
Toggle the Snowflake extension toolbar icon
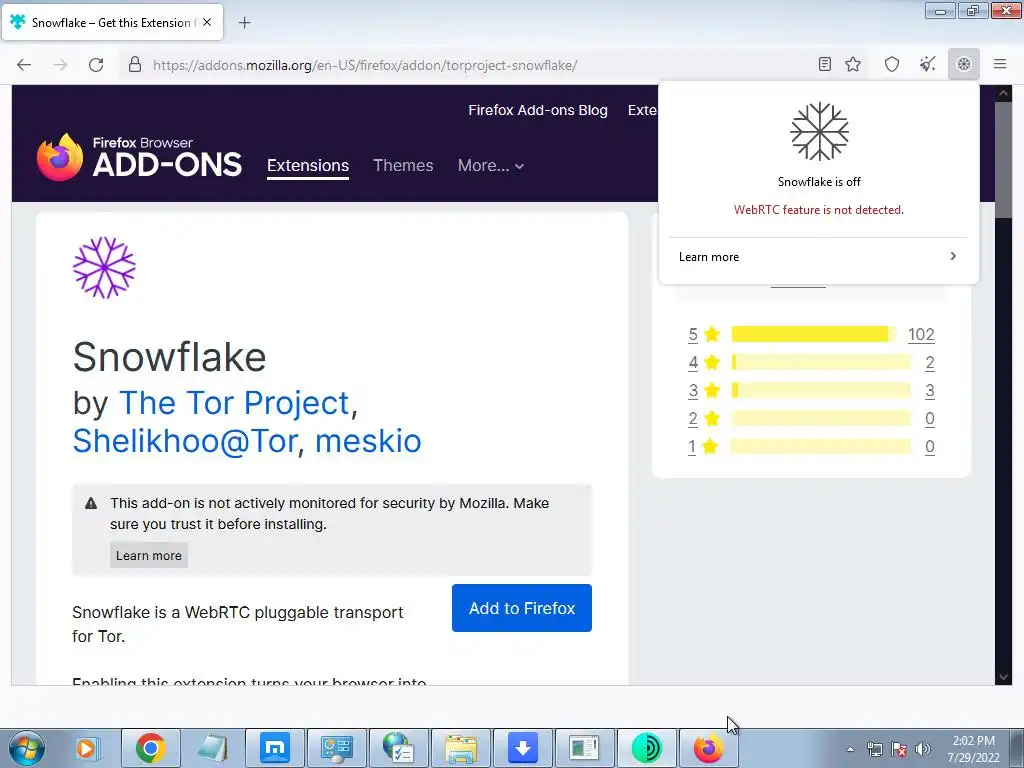pyautogui.click(x=964, y=64)
